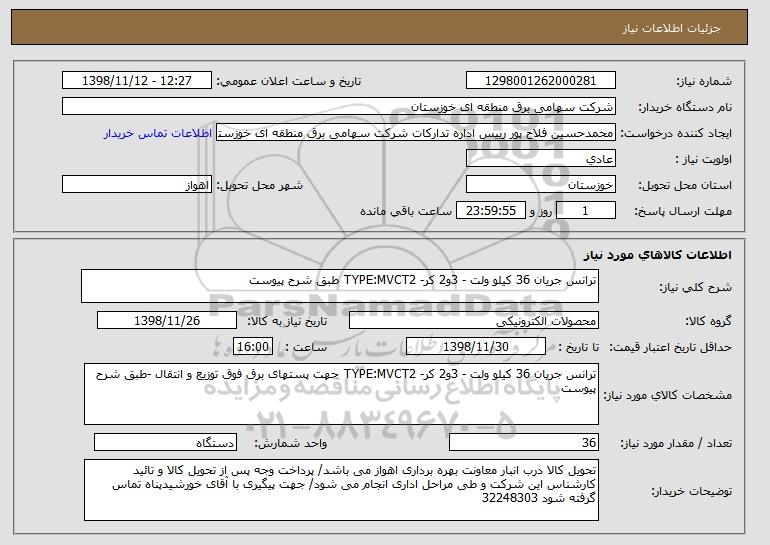Viewport: 770px width, 545px height.
Task: Click the واحد شمارش label
Action: point(291,443)
